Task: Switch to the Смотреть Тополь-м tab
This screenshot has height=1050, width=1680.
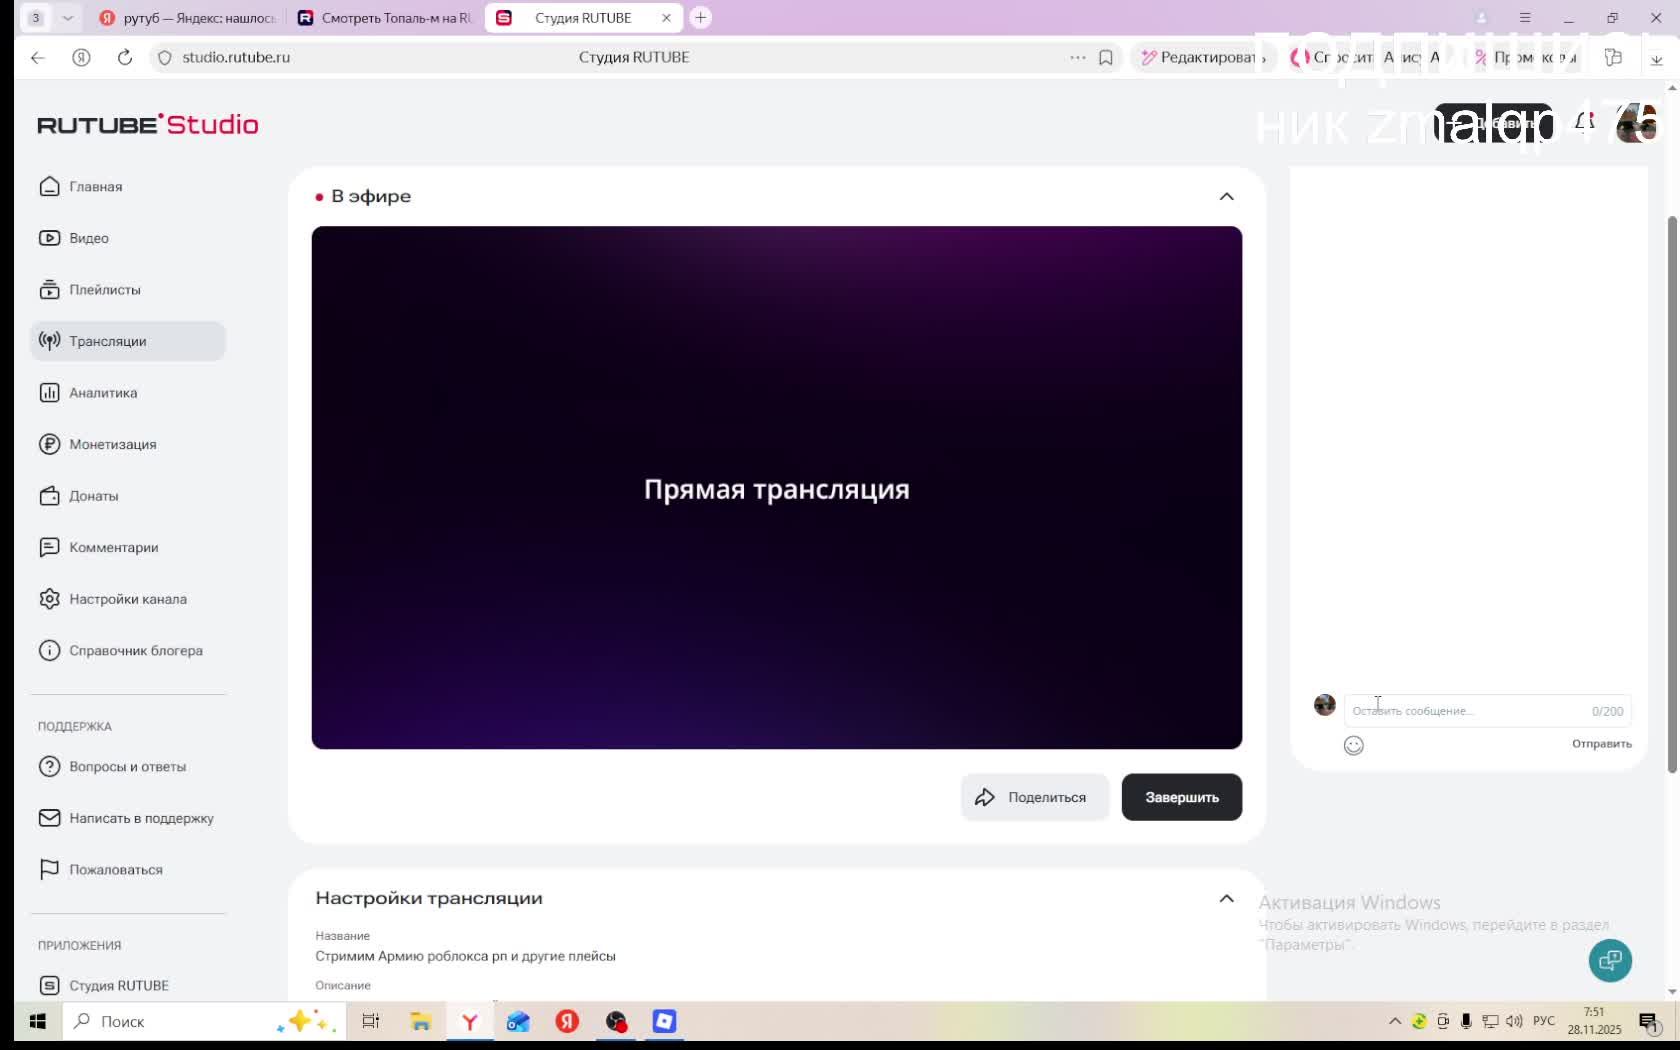Action: [385, 18]
